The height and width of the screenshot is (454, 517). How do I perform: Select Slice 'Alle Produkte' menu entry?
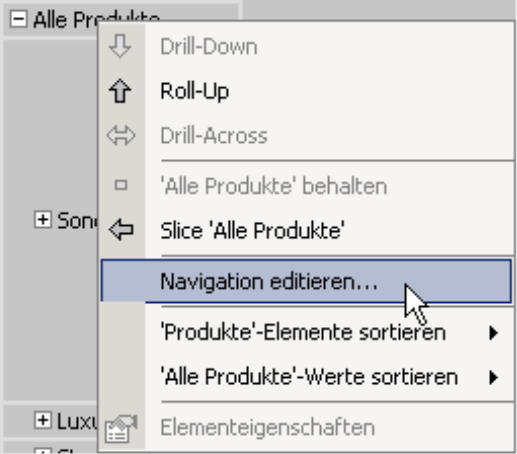click(x=306, y=230)
